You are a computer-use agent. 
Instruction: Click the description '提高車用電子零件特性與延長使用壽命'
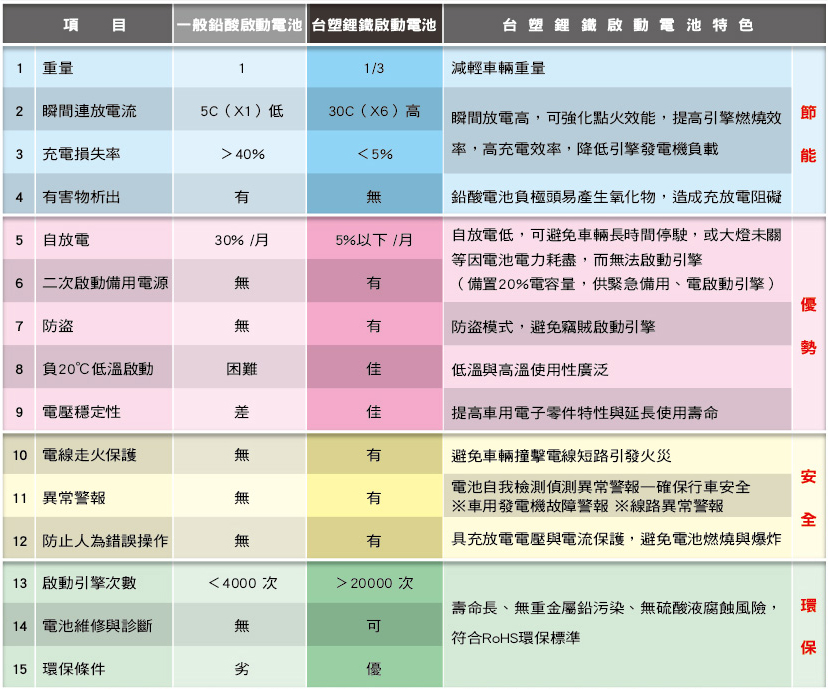click(x=585, y=412)
